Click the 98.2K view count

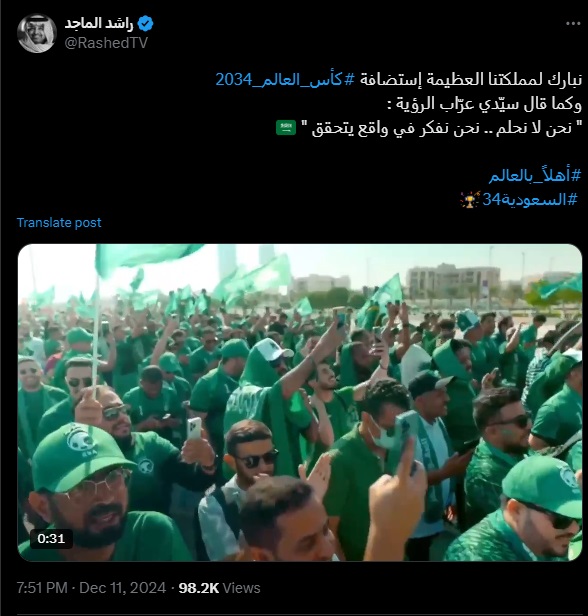[x=198, y=588]
